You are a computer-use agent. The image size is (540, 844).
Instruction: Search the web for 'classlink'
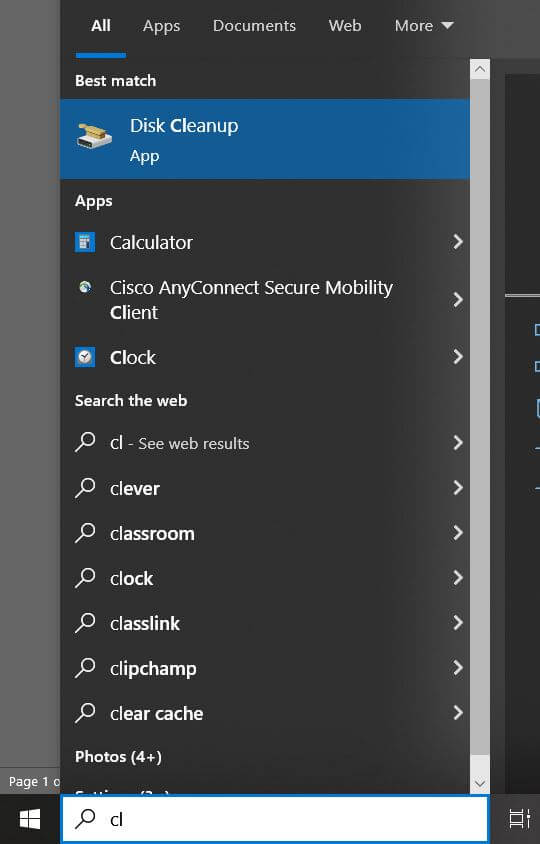(x=264, y=623)
